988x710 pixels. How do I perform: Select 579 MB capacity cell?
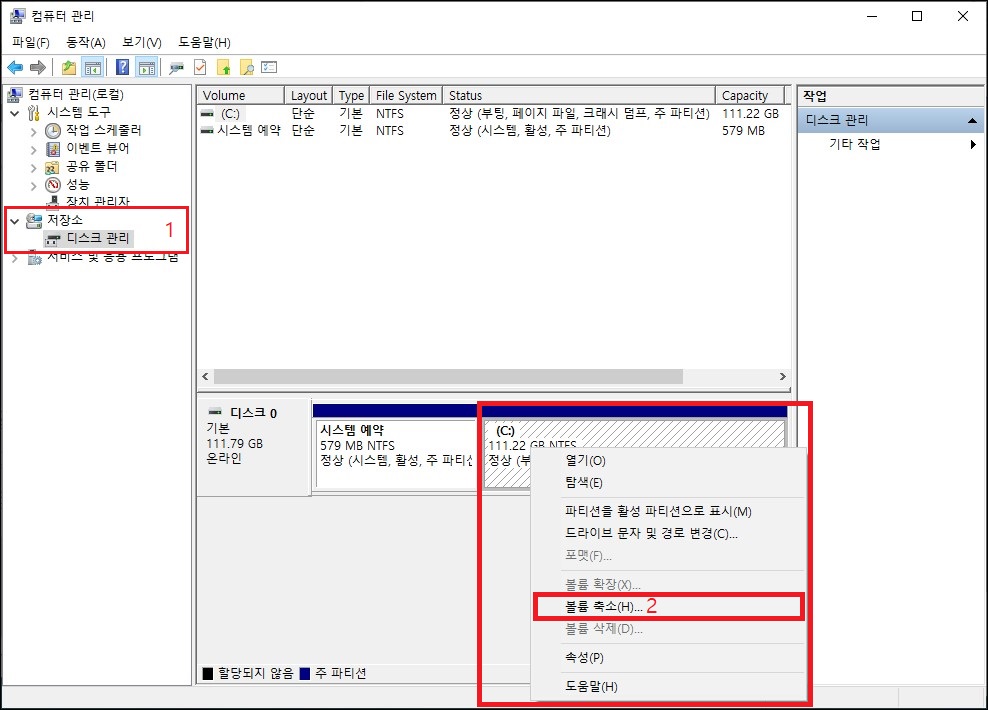[744, 130]
